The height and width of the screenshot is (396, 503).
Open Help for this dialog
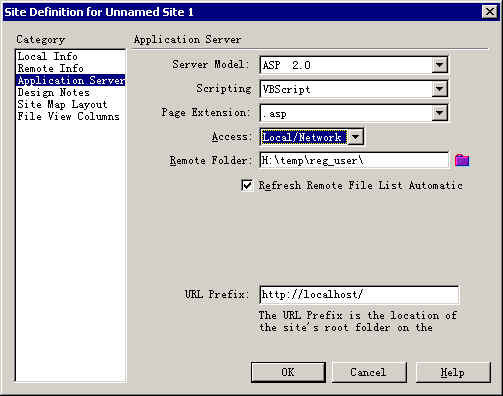453,372
